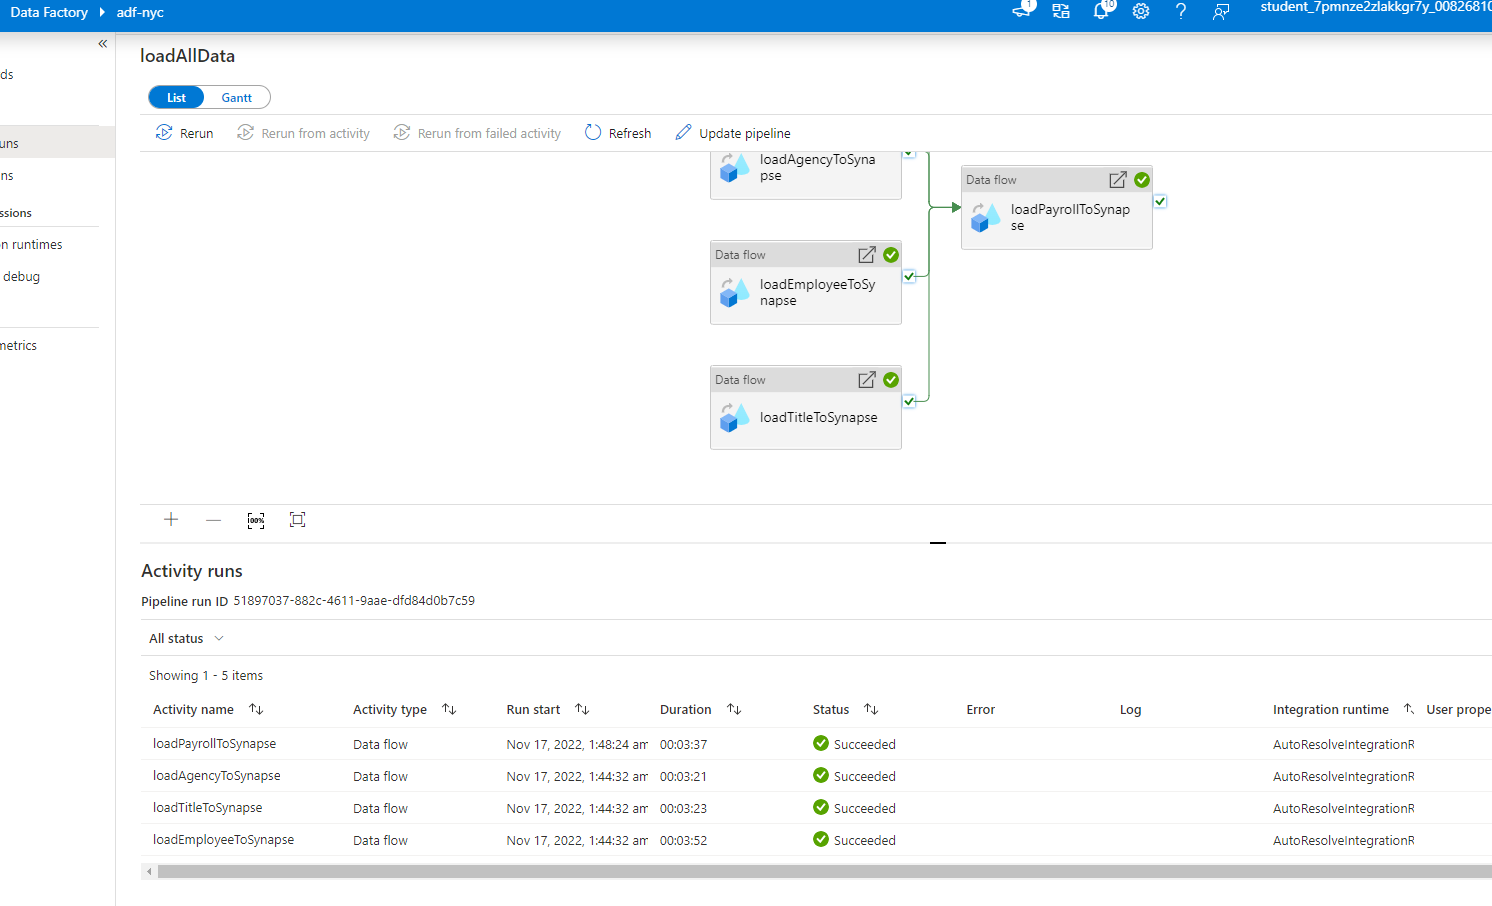1492x906 pixels.
Task: Click Succeeded status for loadPayrollToSynapse row
Action: point(854,744)
